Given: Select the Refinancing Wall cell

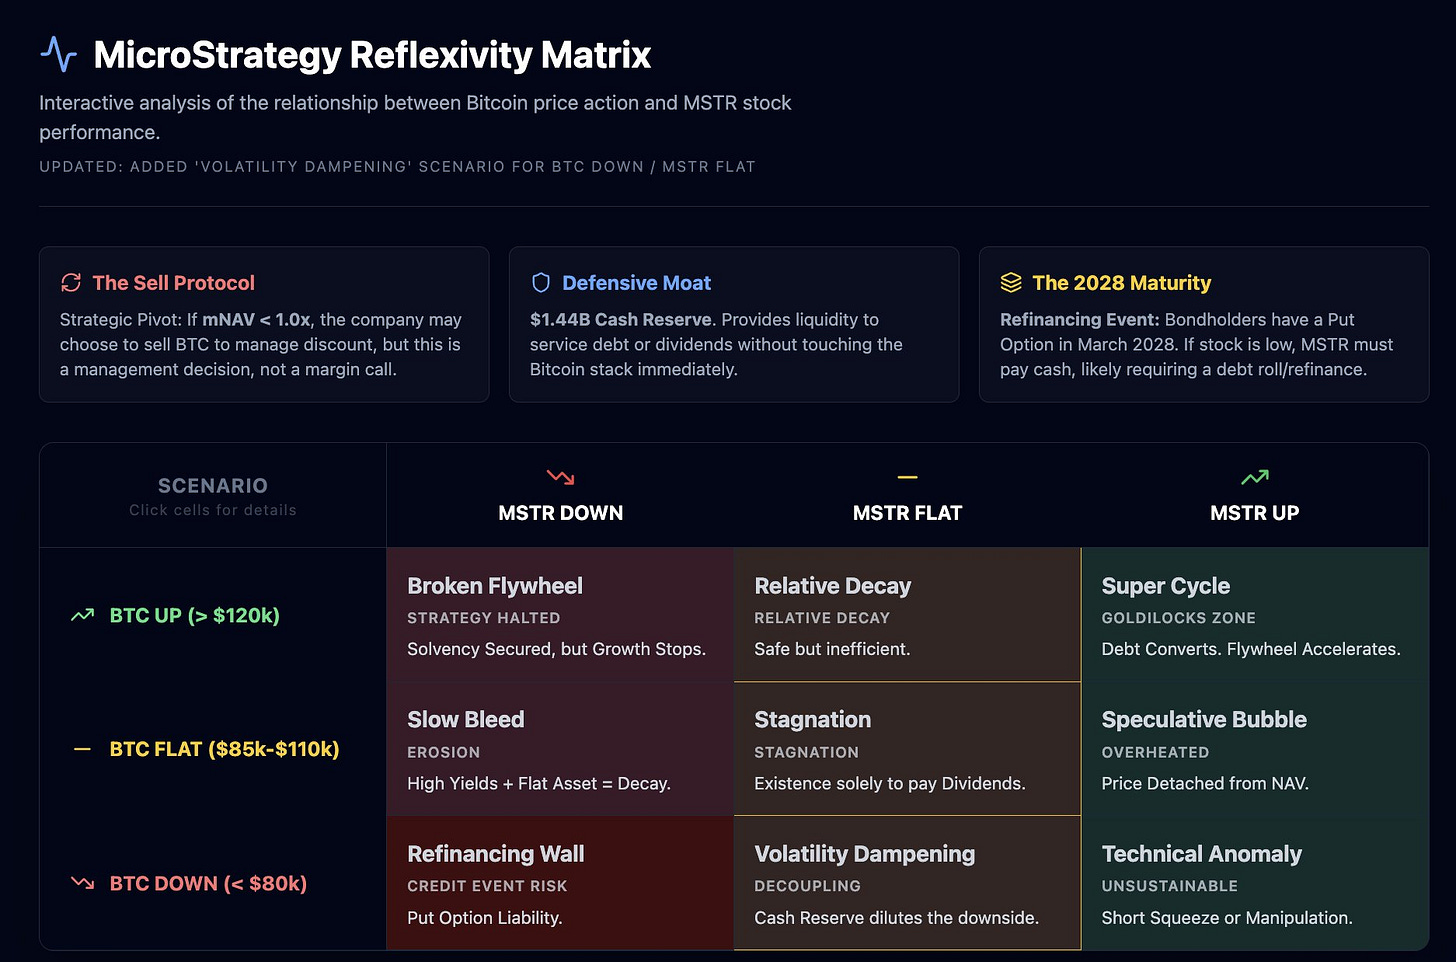Looking at the screenshot, I should tap(560, 883).
